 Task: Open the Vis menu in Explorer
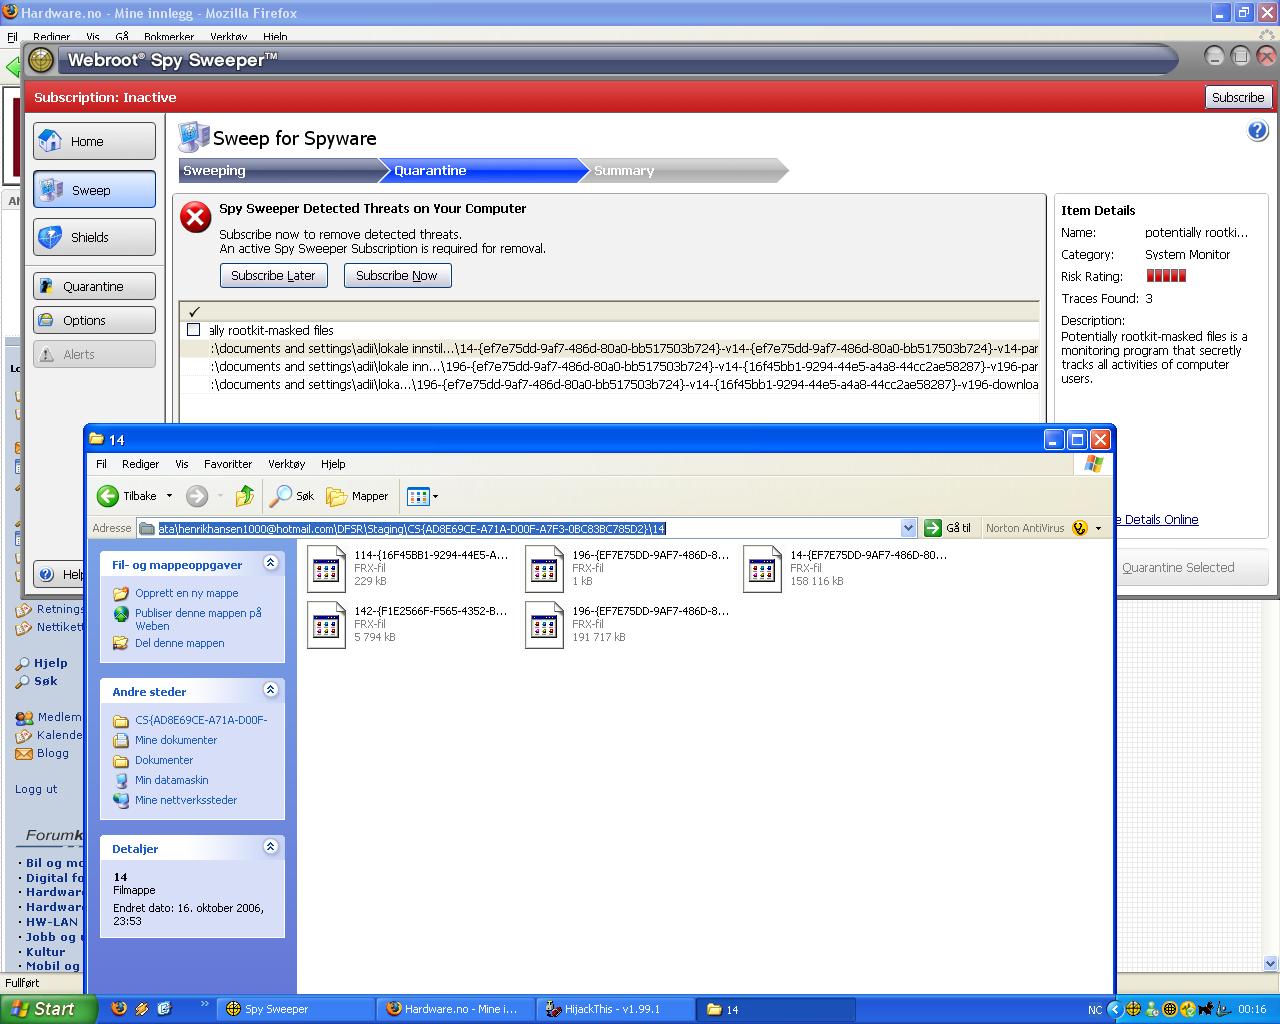click(182, 464)
